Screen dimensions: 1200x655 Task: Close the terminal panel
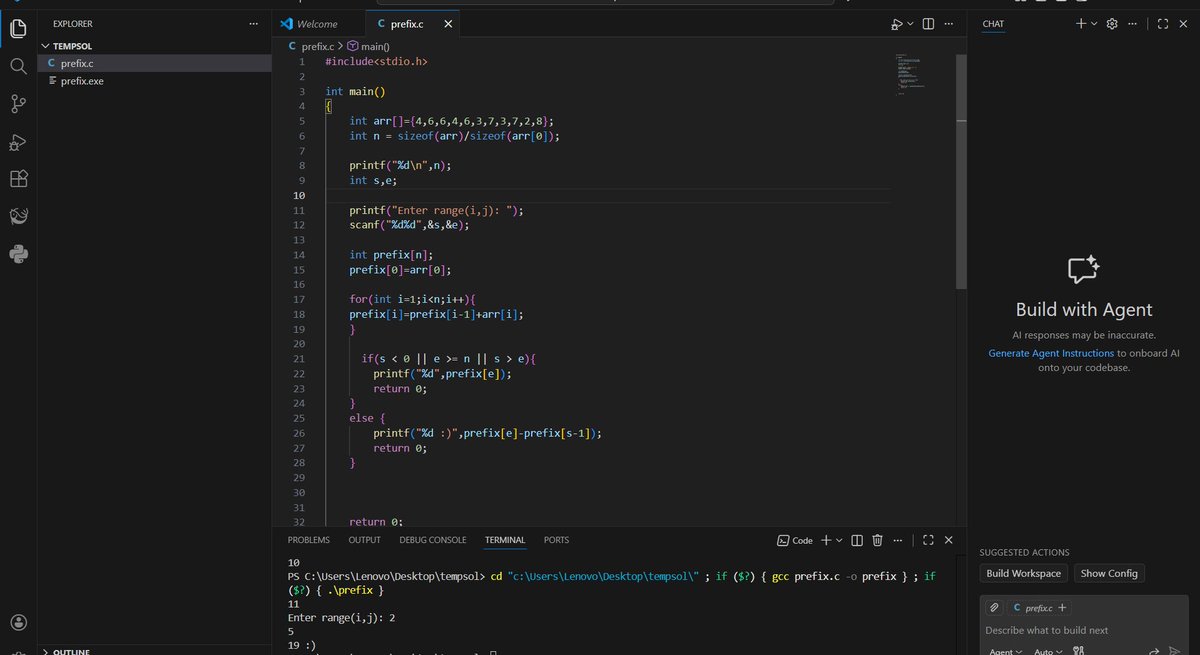click(950, 540)
